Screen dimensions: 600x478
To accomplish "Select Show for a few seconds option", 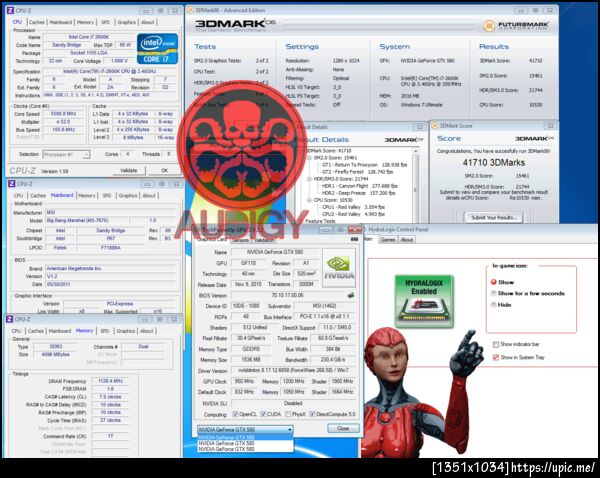I will point(494,294).
